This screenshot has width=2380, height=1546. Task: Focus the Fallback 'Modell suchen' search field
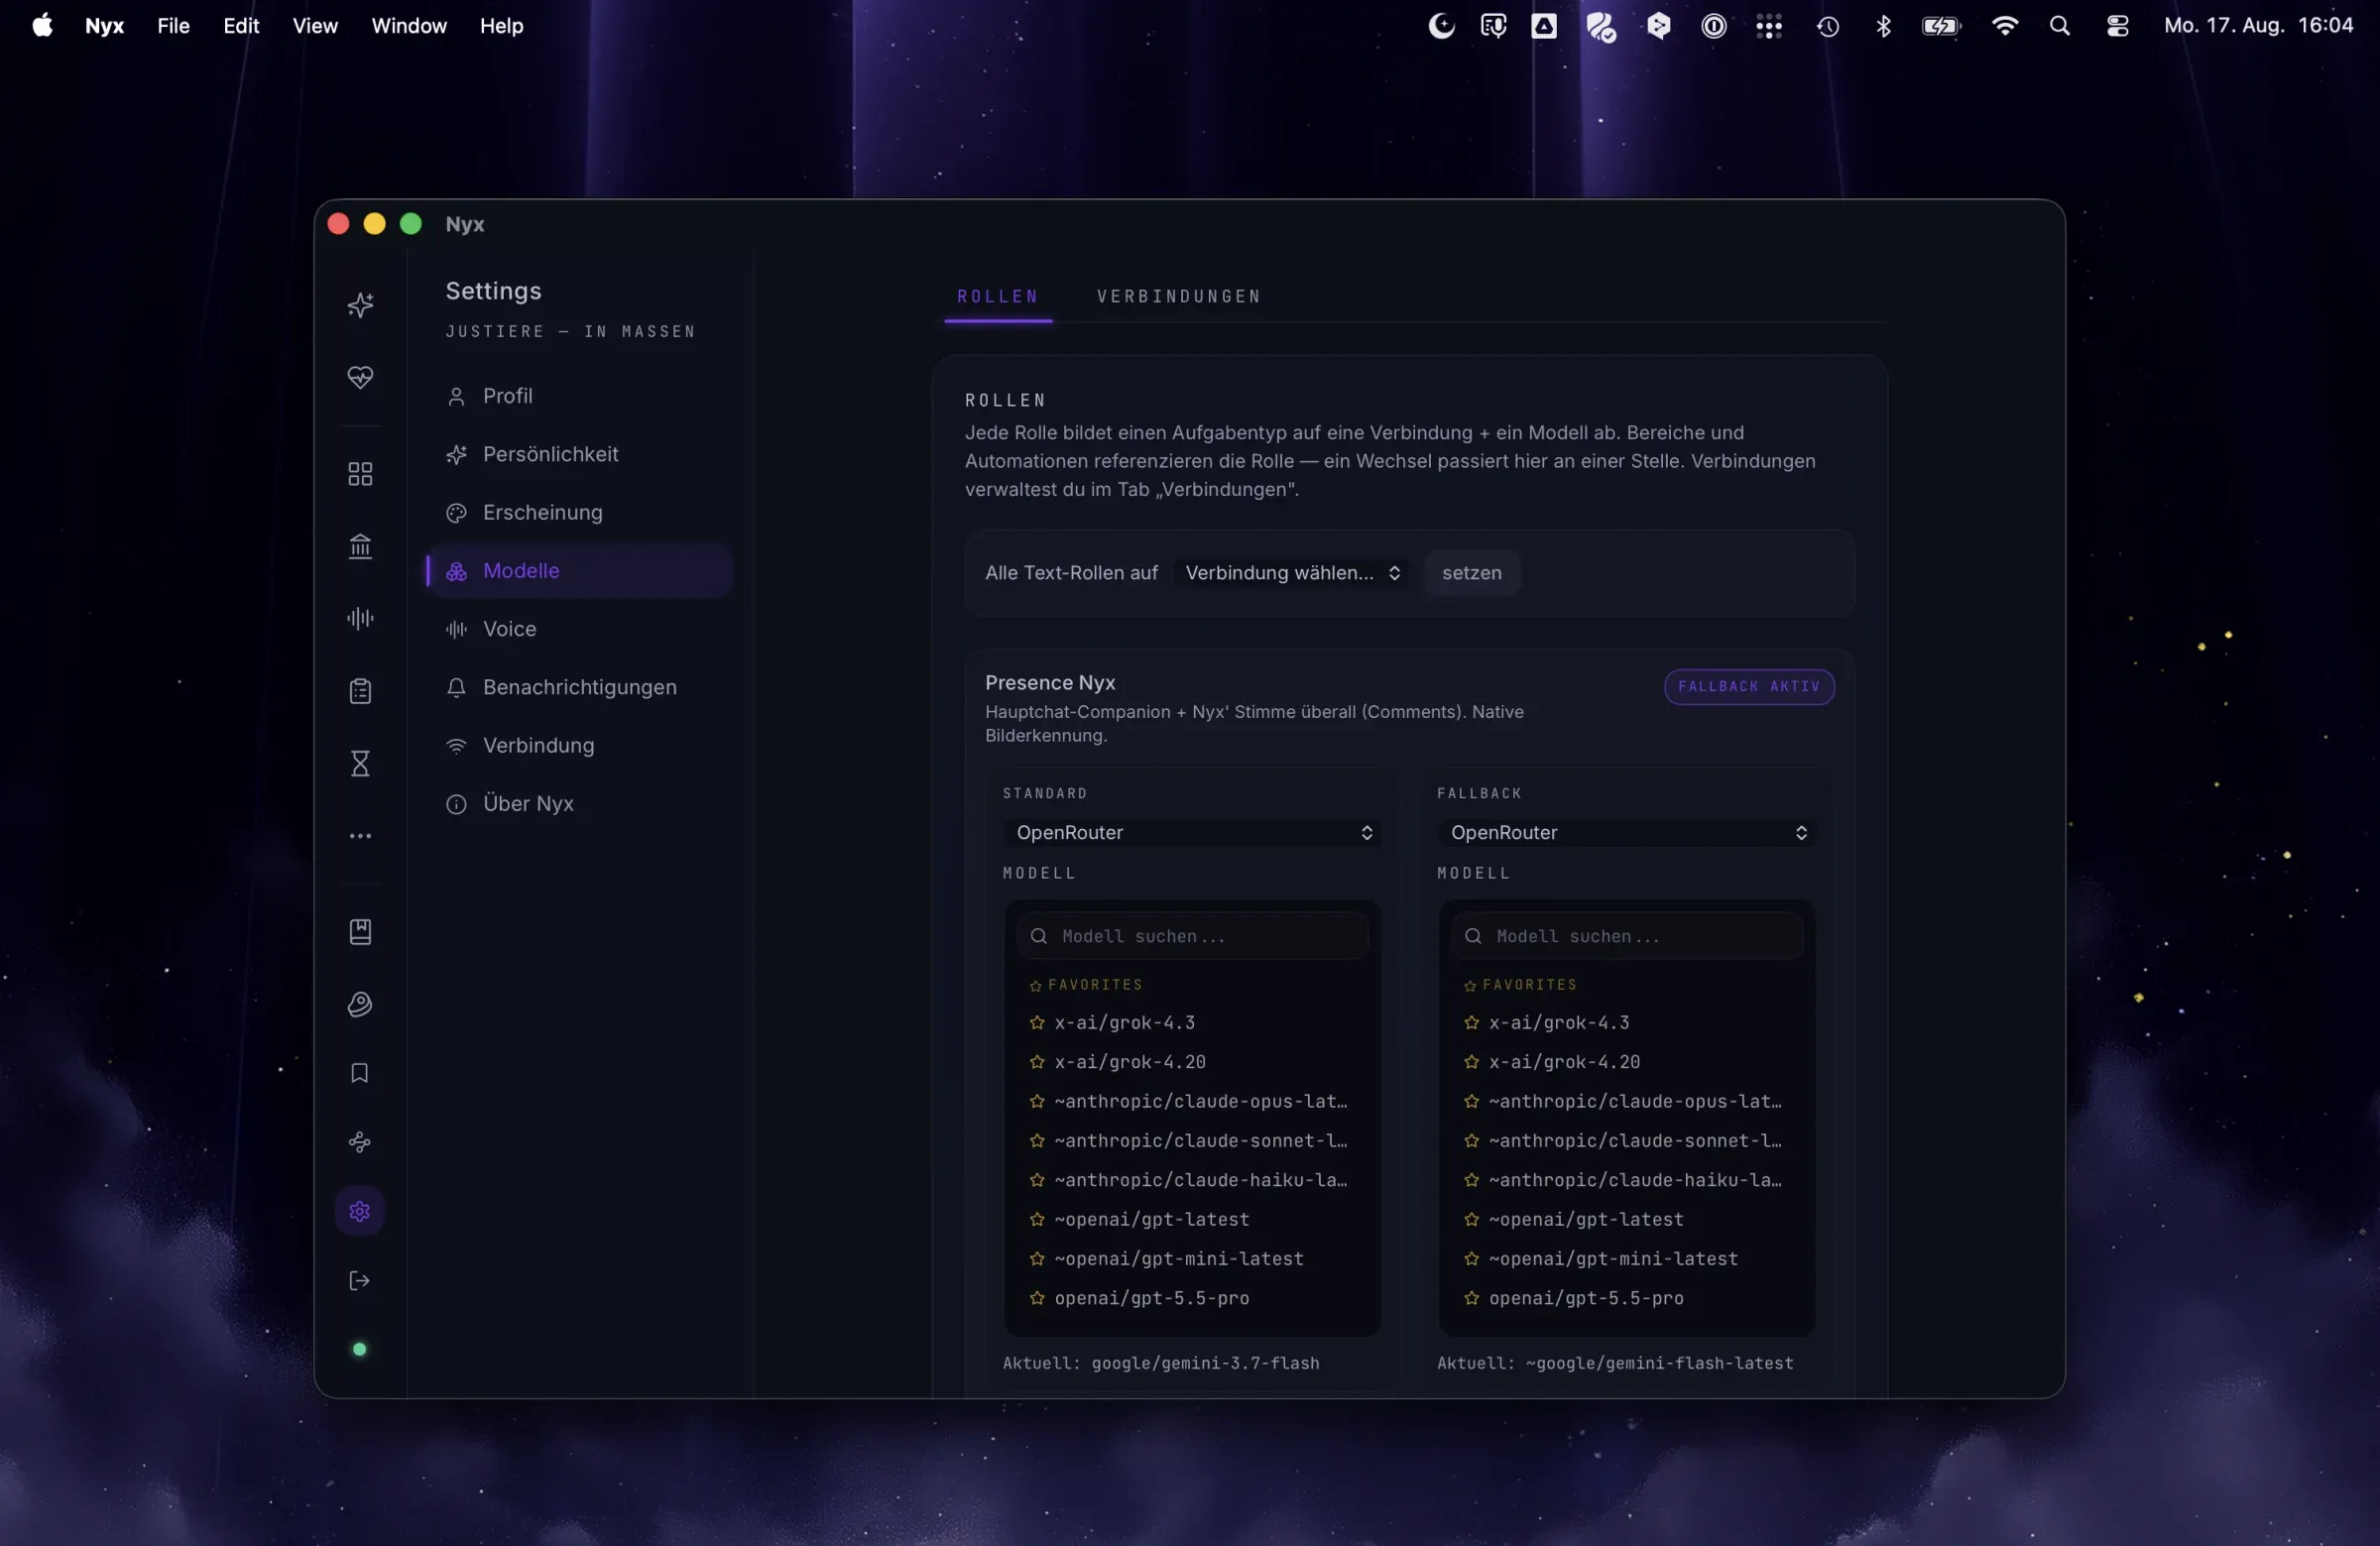coord(1627,936)
